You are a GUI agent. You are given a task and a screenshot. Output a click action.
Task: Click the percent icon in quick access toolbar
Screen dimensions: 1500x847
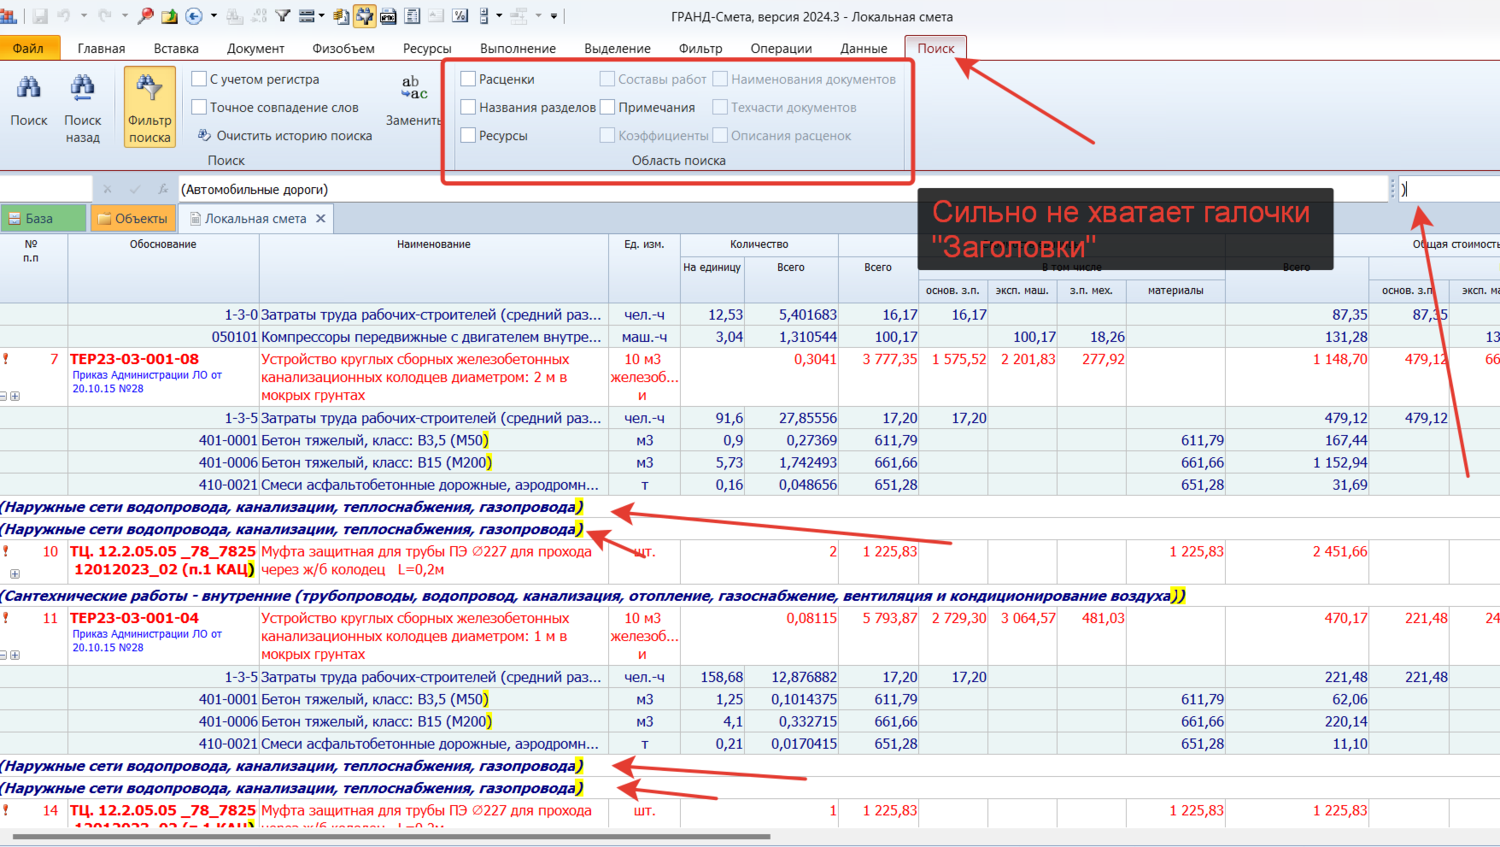click(x=460, y=16)
